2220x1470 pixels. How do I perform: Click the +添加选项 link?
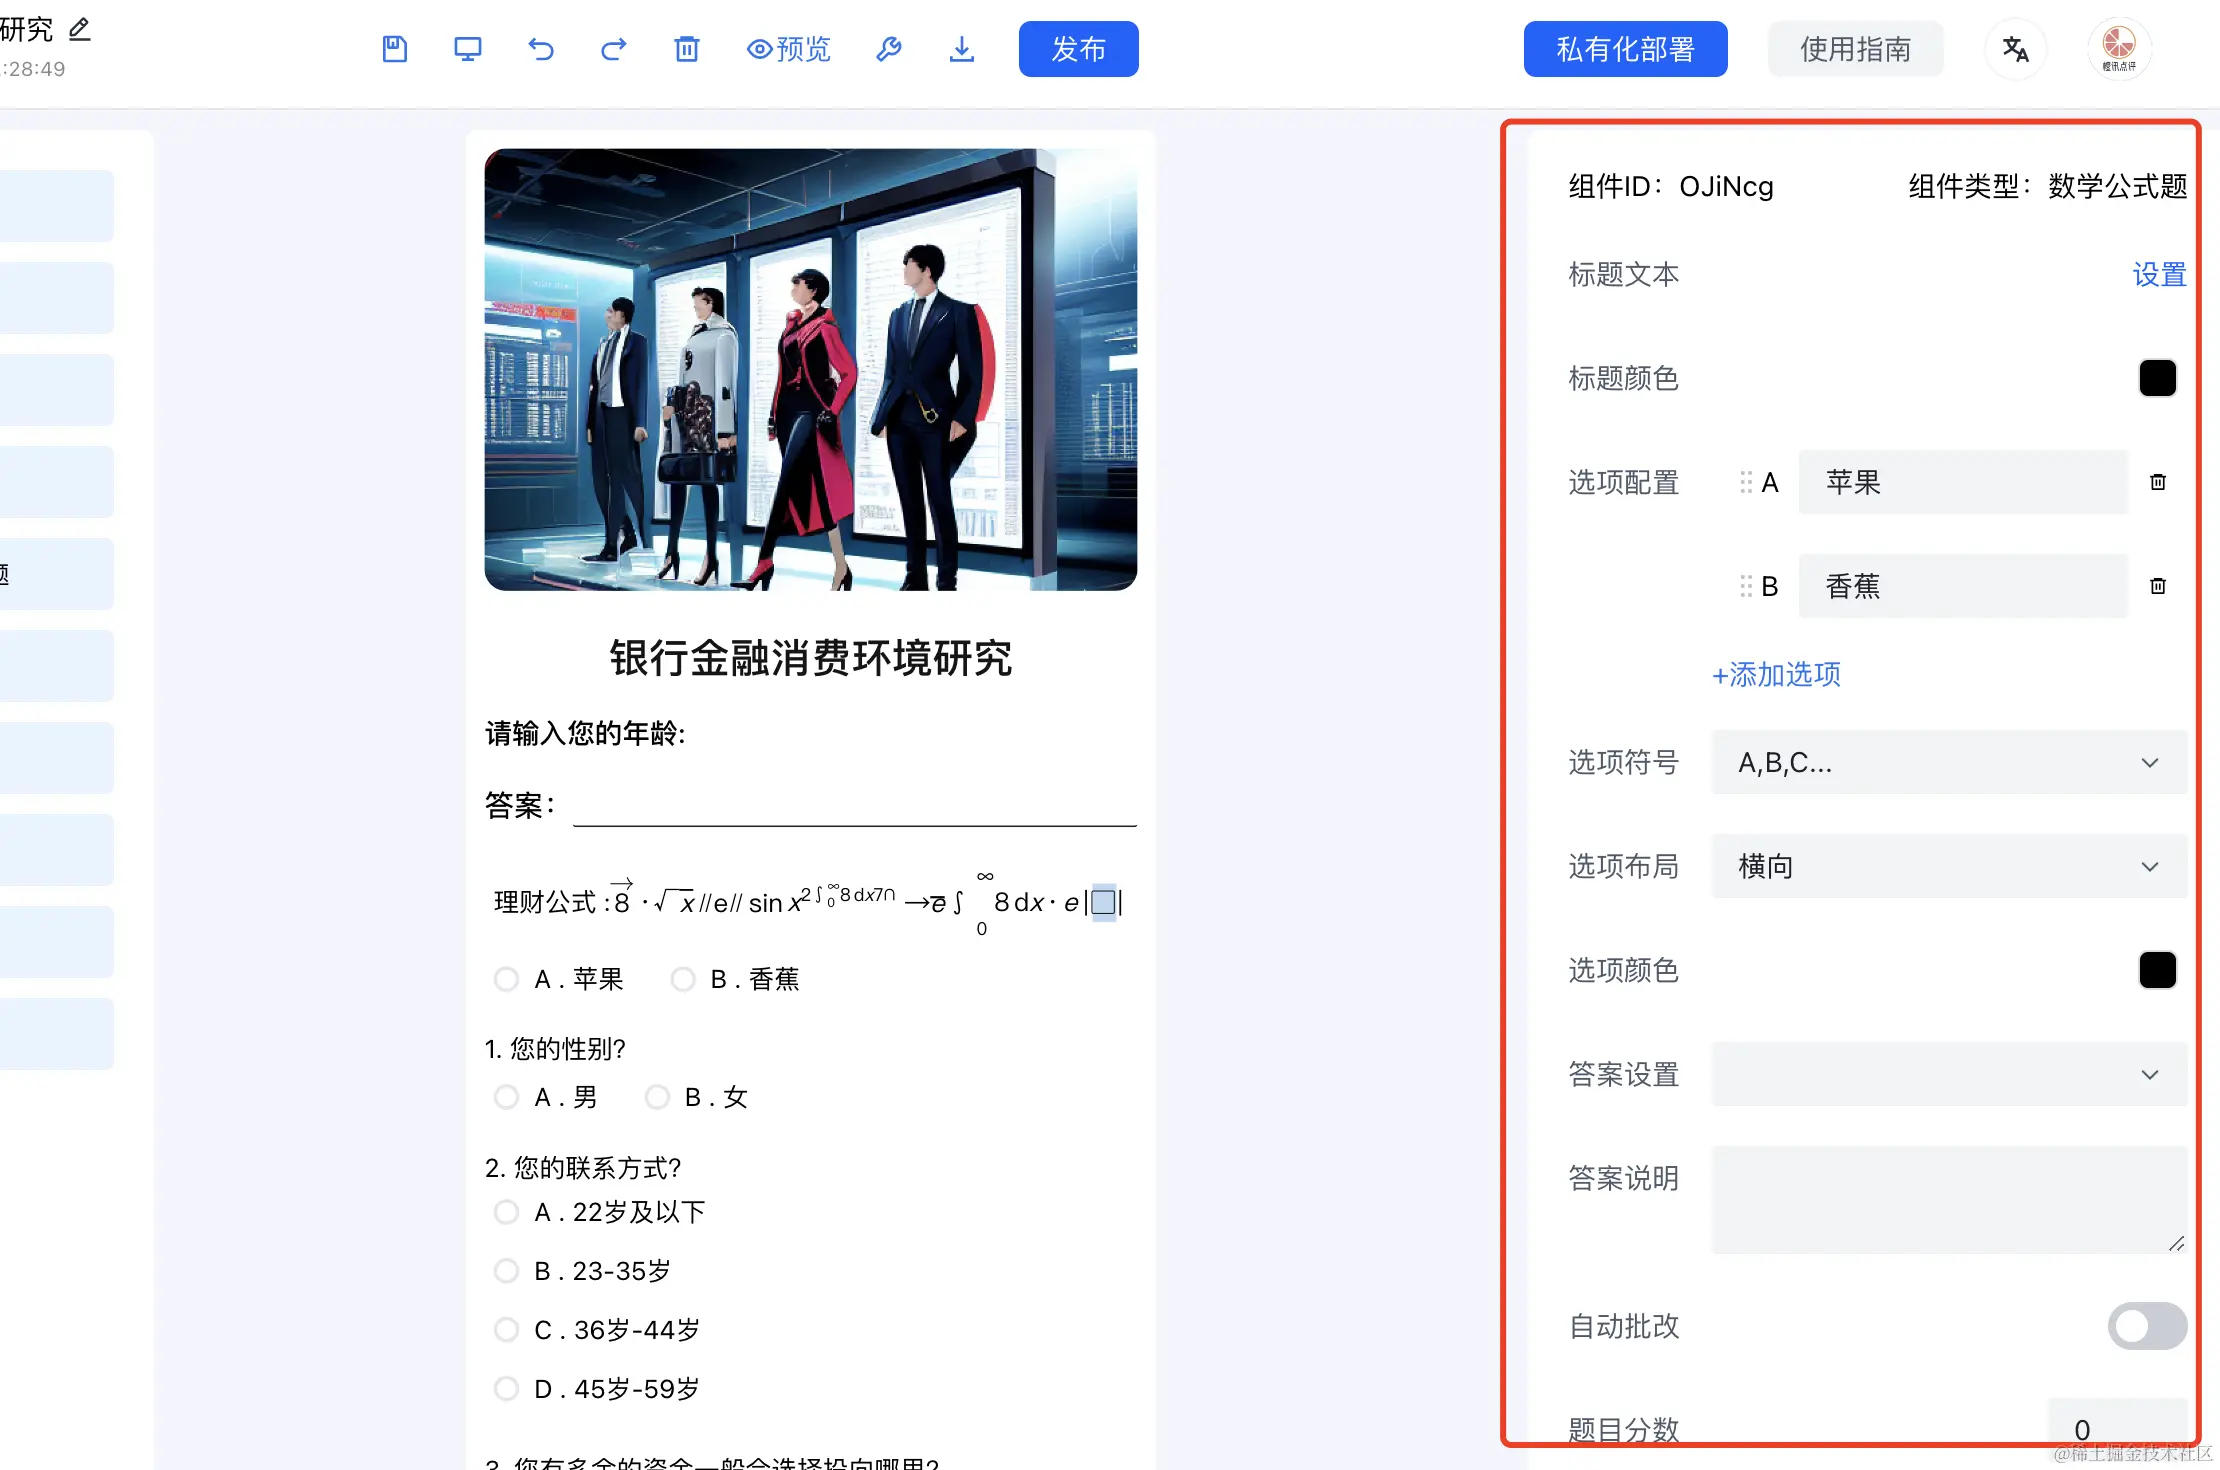[x=1776, y=675]
